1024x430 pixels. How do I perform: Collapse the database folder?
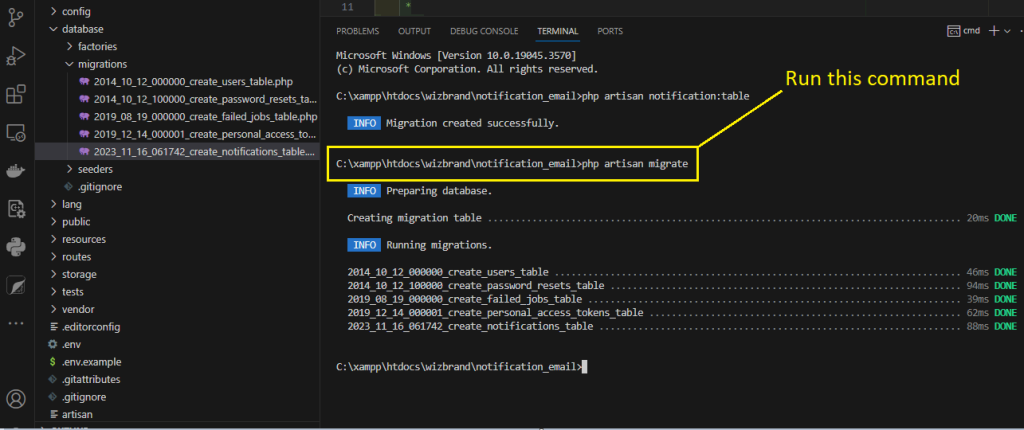pyautogui.click(x=82, y=29)
